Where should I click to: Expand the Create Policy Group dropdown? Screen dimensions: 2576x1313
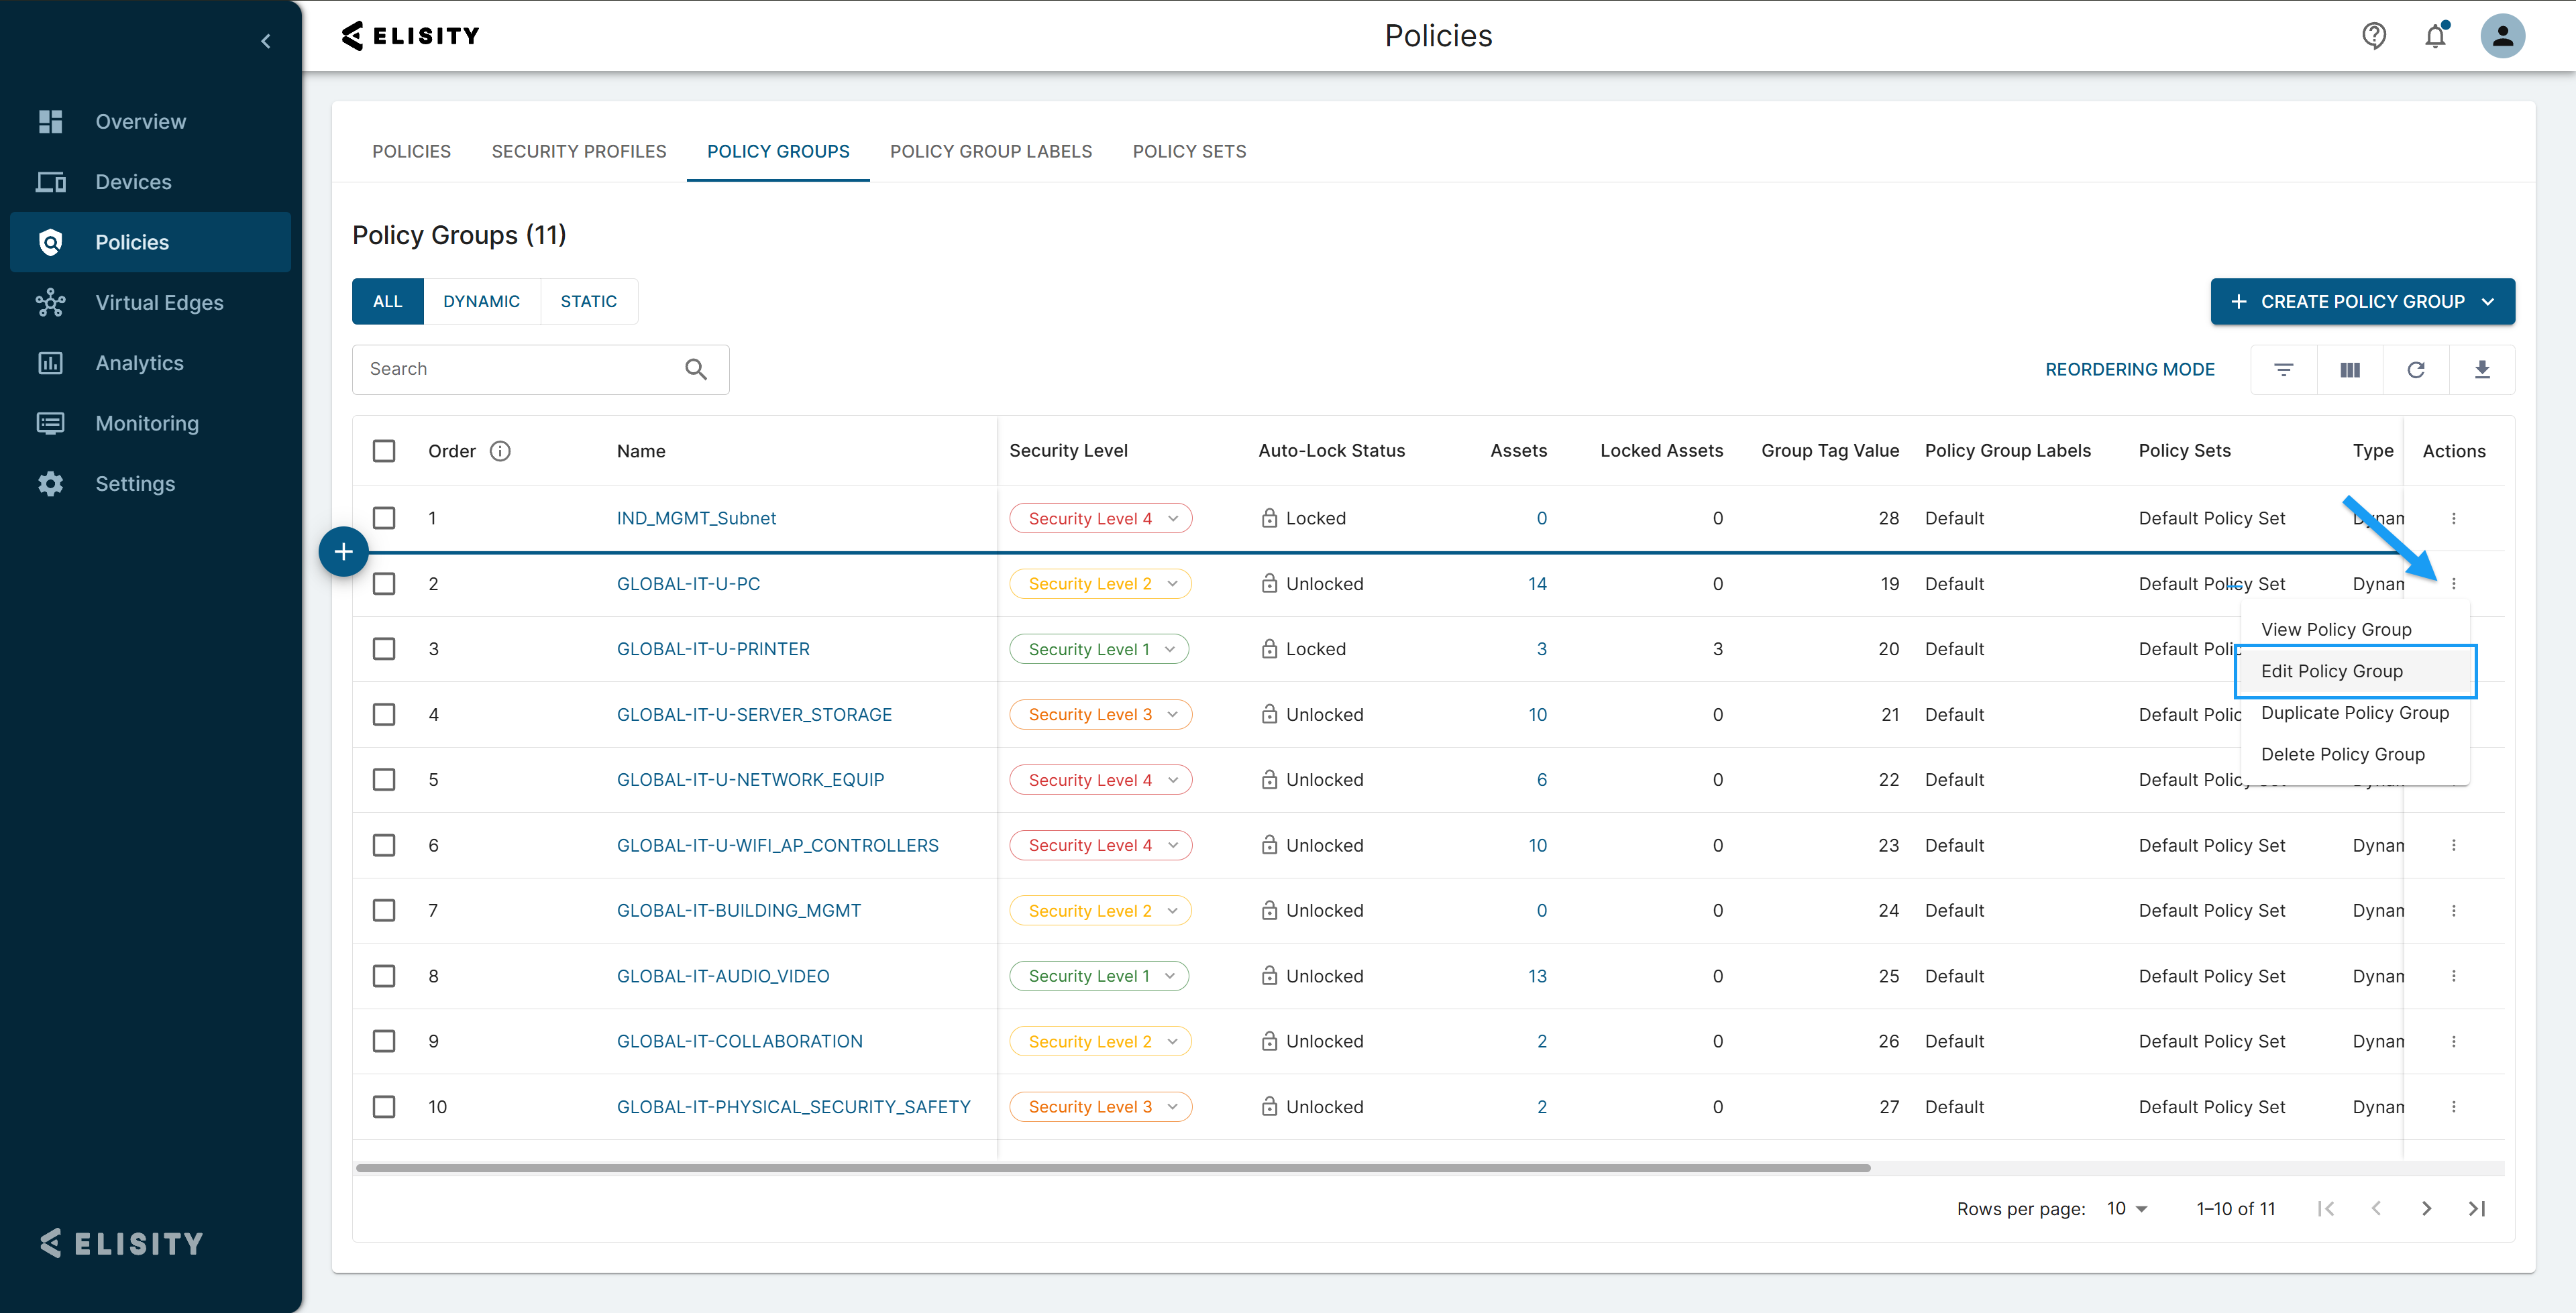(x=2488, y=302)
